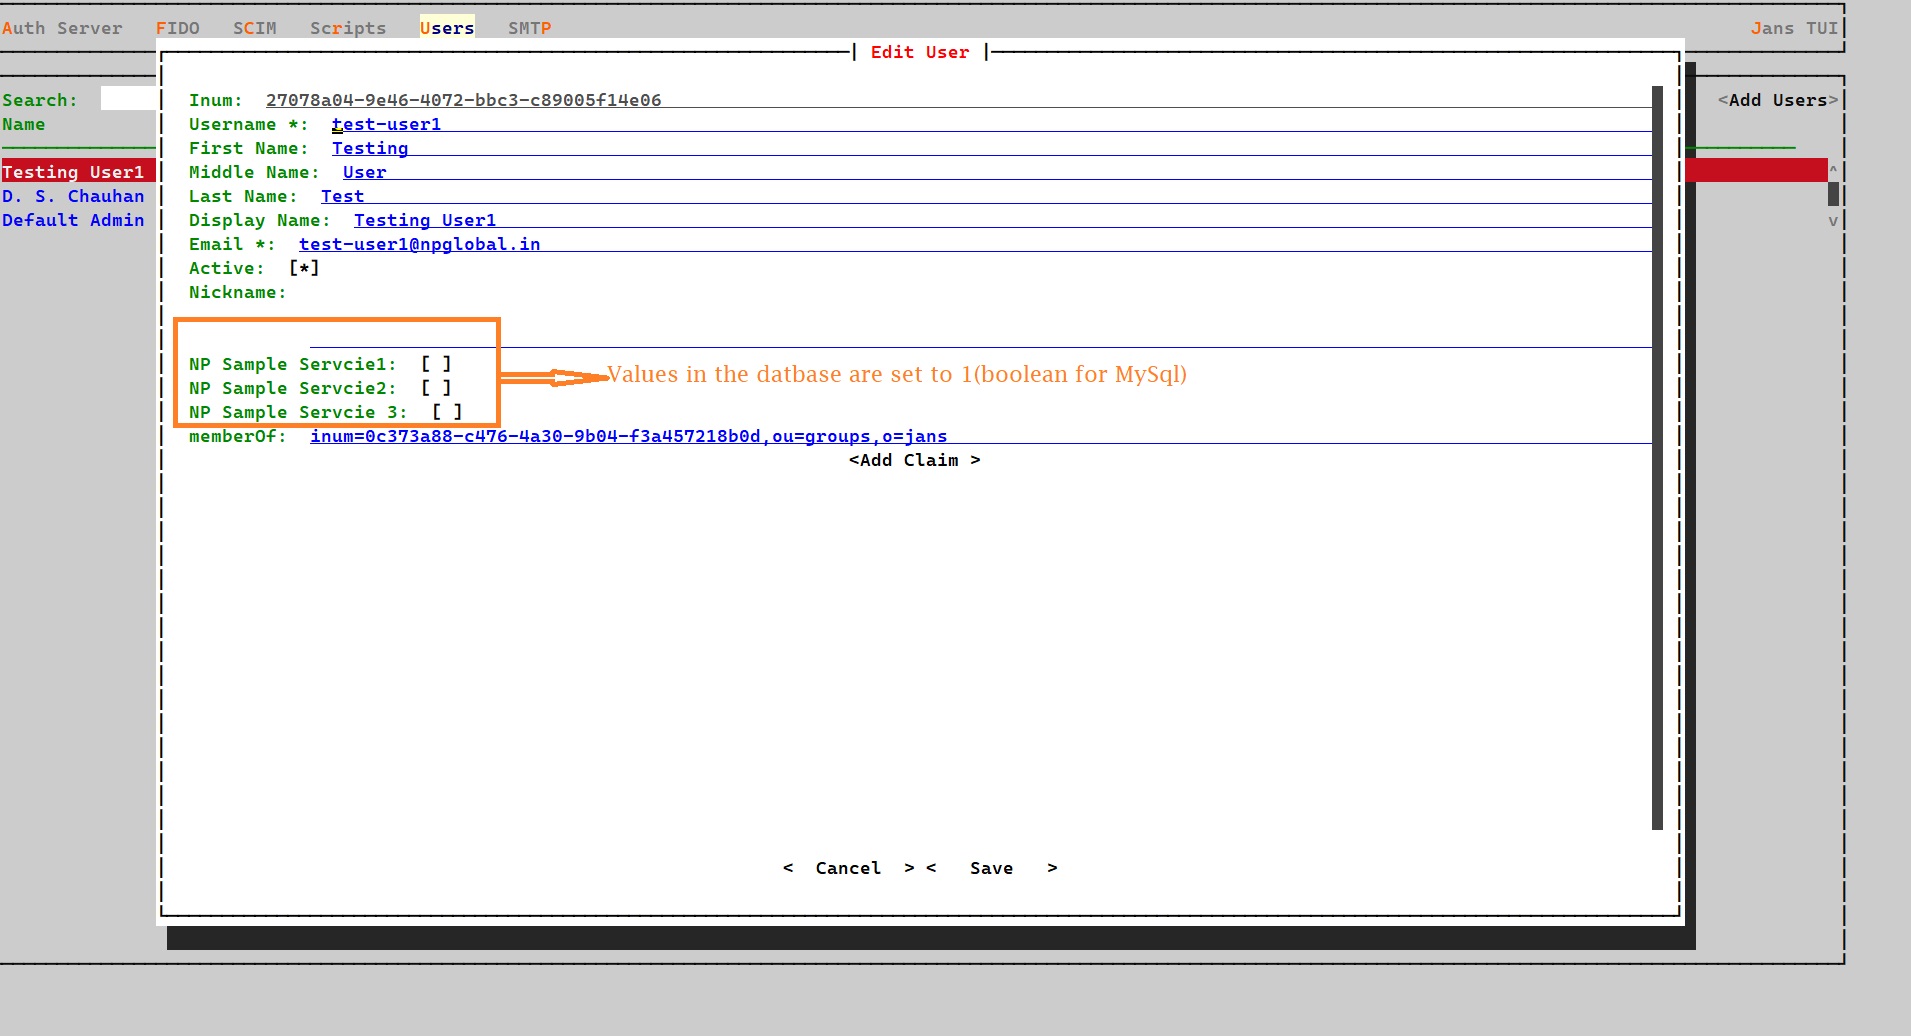Focus the Username input field

point(991,124)
